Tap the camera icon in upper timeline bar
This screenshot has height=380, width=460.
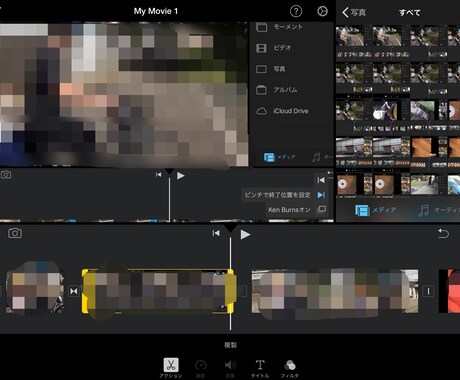pos(6,175)
